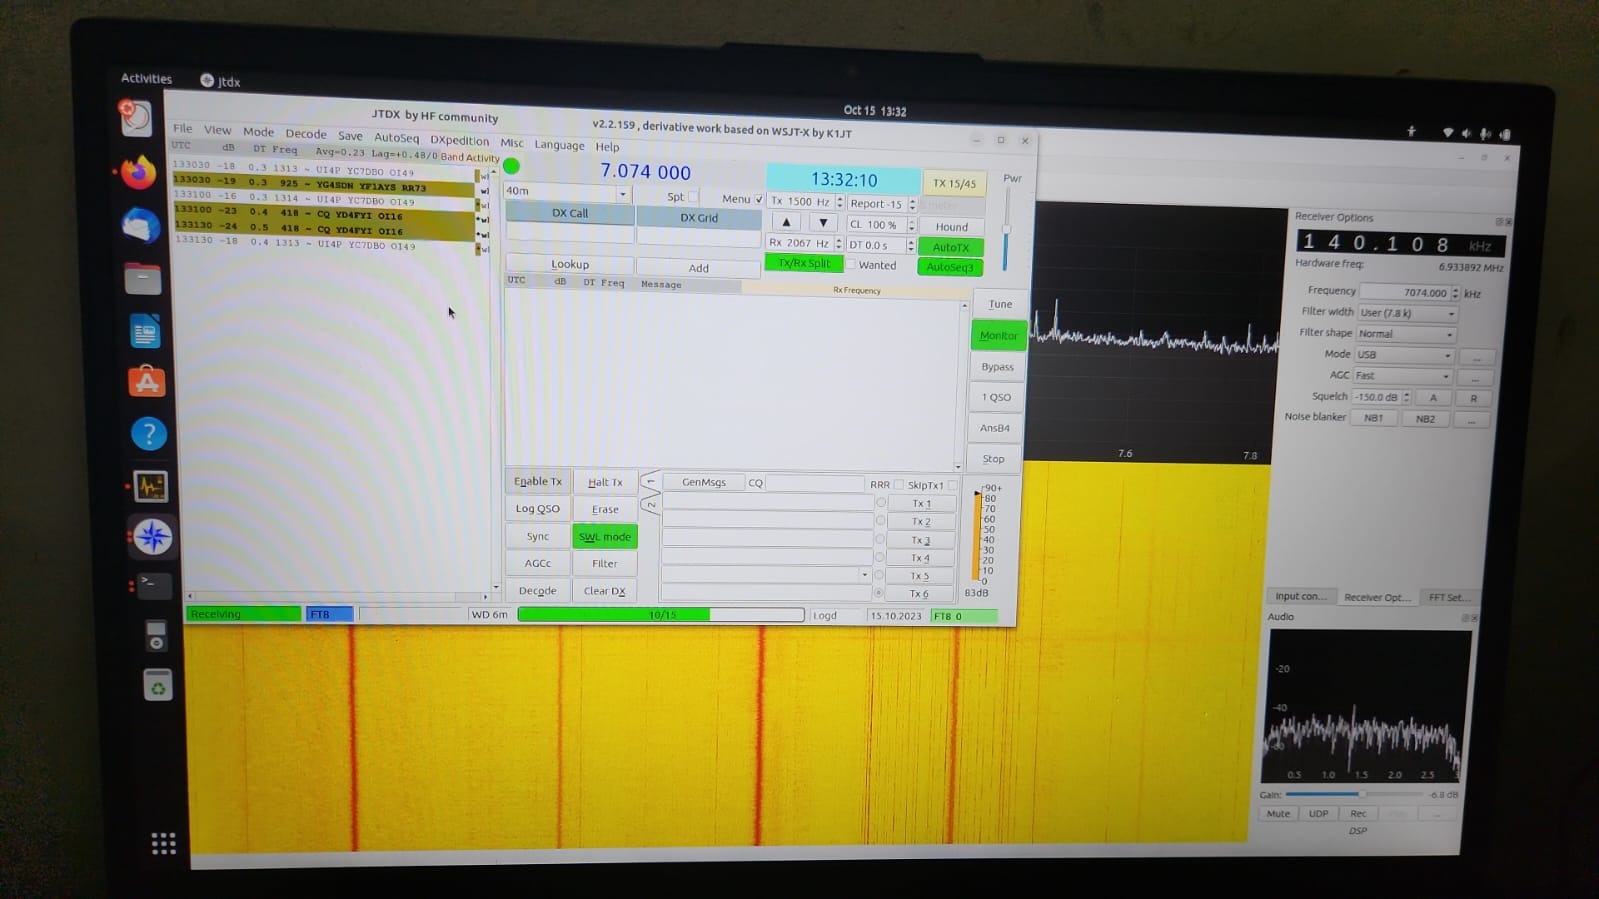This screenshot has height=899, width=1599.
Task: Open the AutoSeq menu
Action: click(x=396, y=138)
